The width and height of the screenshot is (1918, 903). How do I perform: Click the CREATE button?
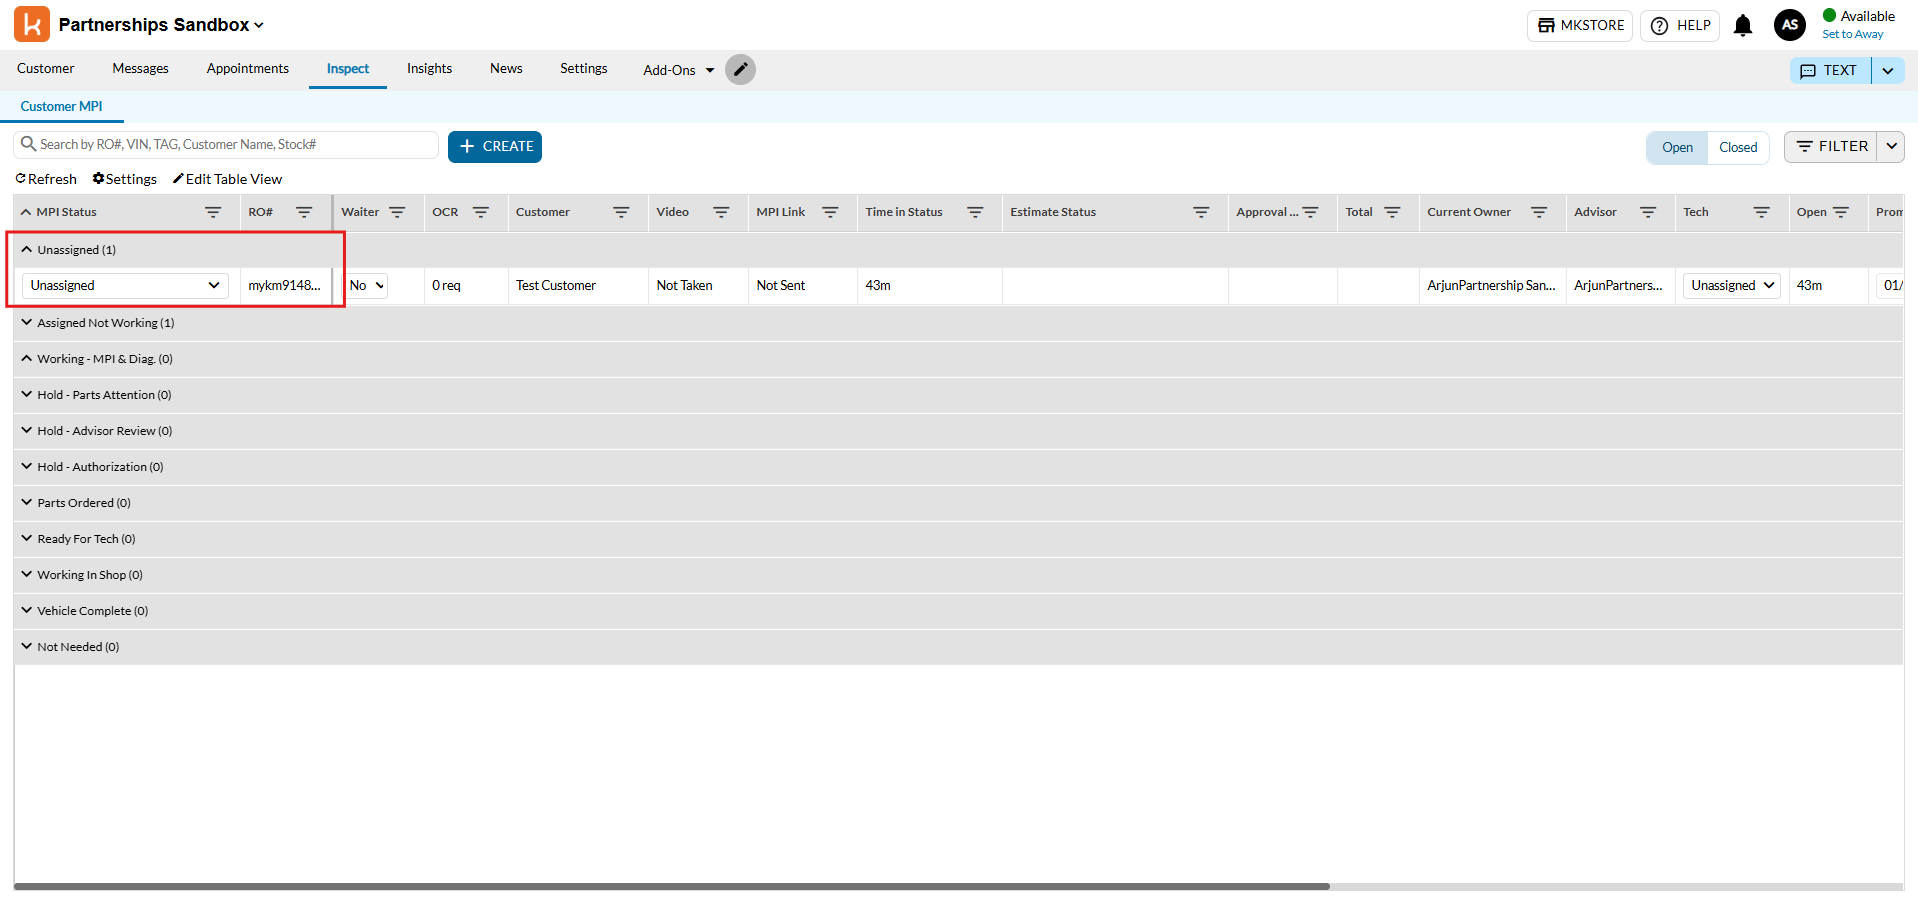[495, 147]
